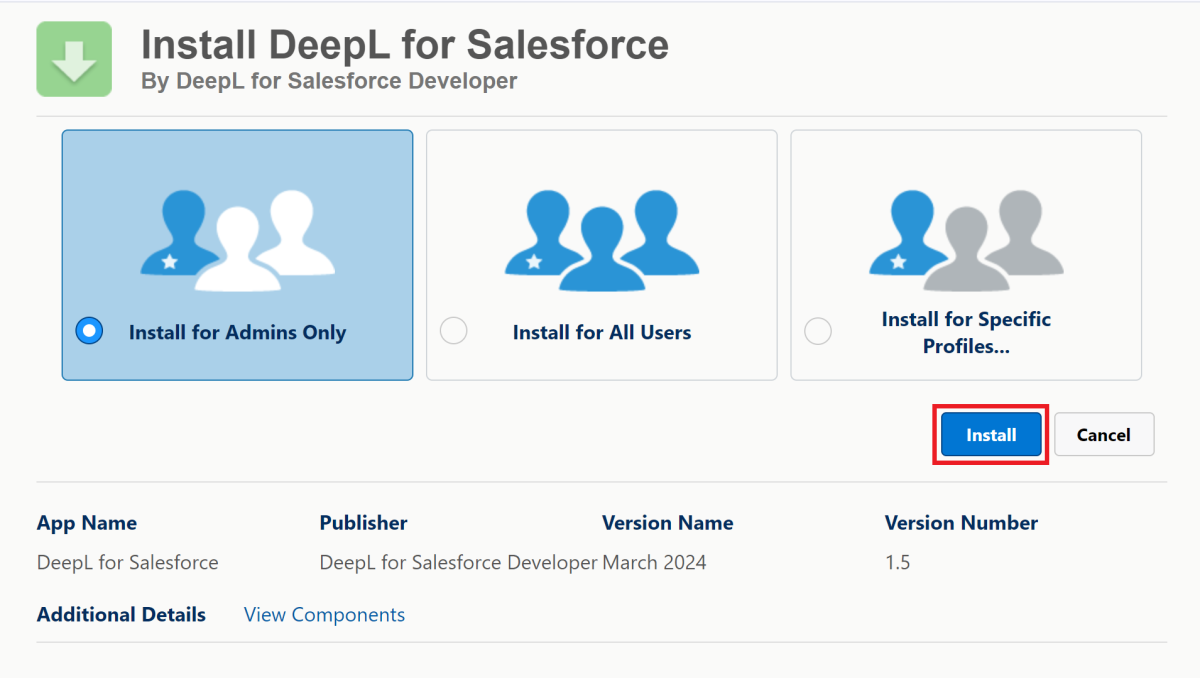
Task: Click the App Name value below its header
Action: (x=127, y=563)
